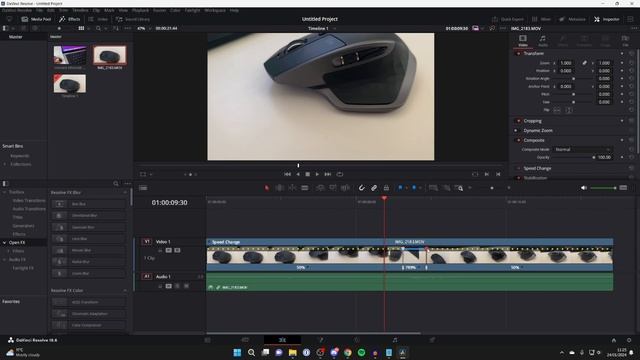Open the Media Pool panel
Viewport: 640px width, 360px height.
tap(36, 19)
